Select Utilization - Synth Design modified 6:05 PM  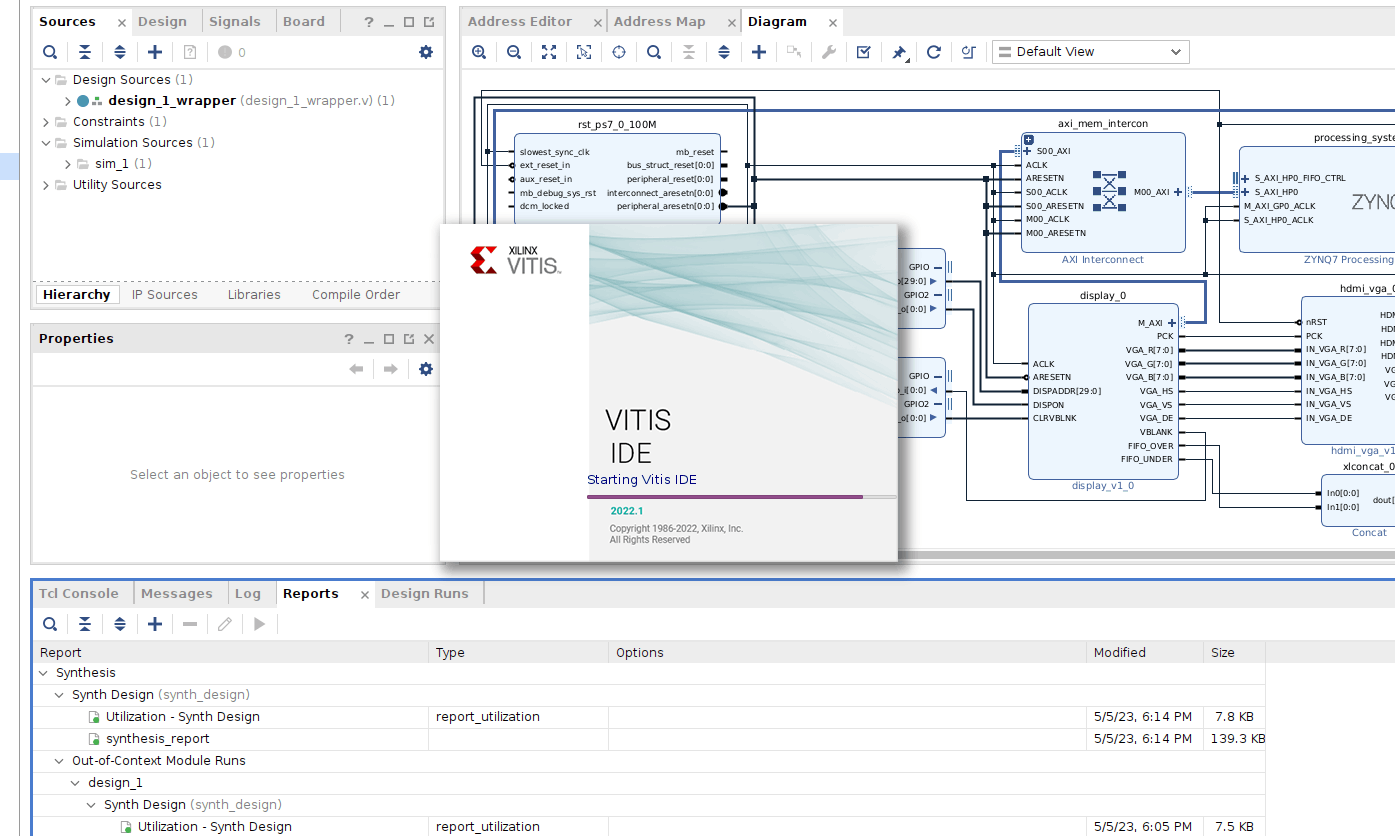648,827
